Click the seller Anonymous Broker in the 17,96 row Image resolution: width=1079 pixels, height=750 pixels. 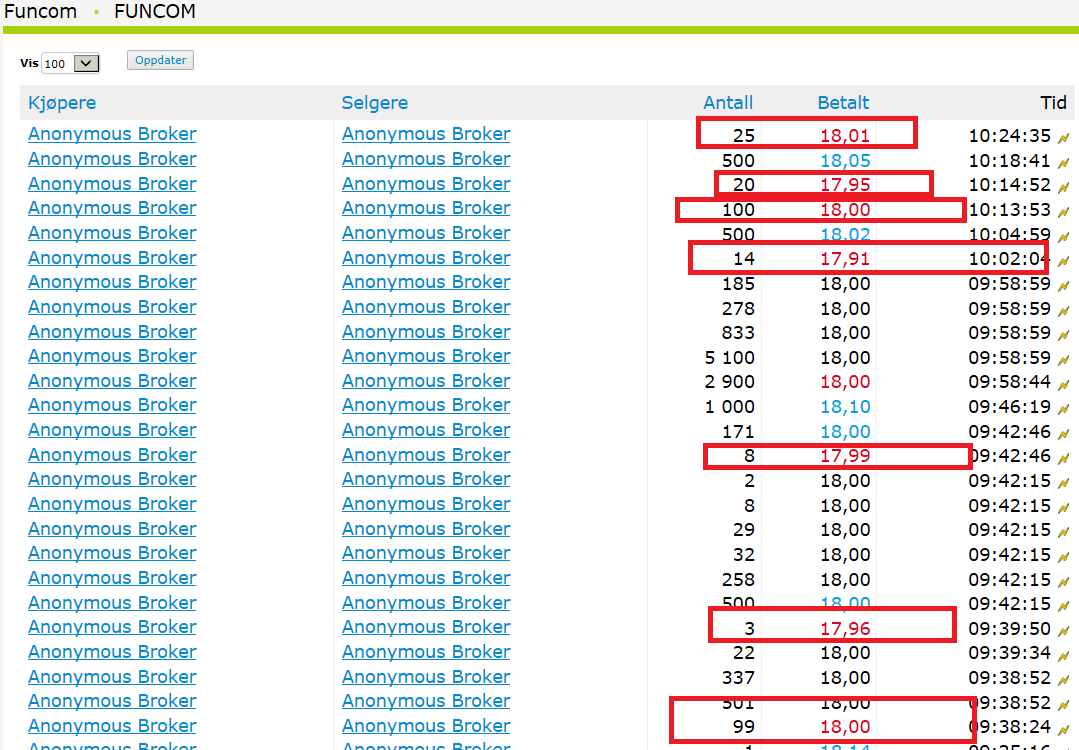pos(426,627)
